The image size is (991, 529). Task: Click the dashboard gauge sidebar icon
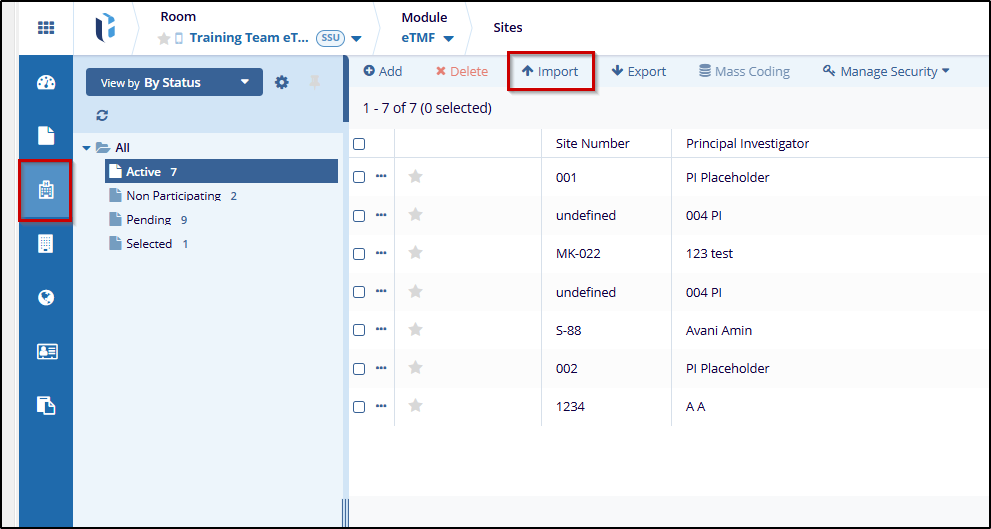[x=46, y=82]
